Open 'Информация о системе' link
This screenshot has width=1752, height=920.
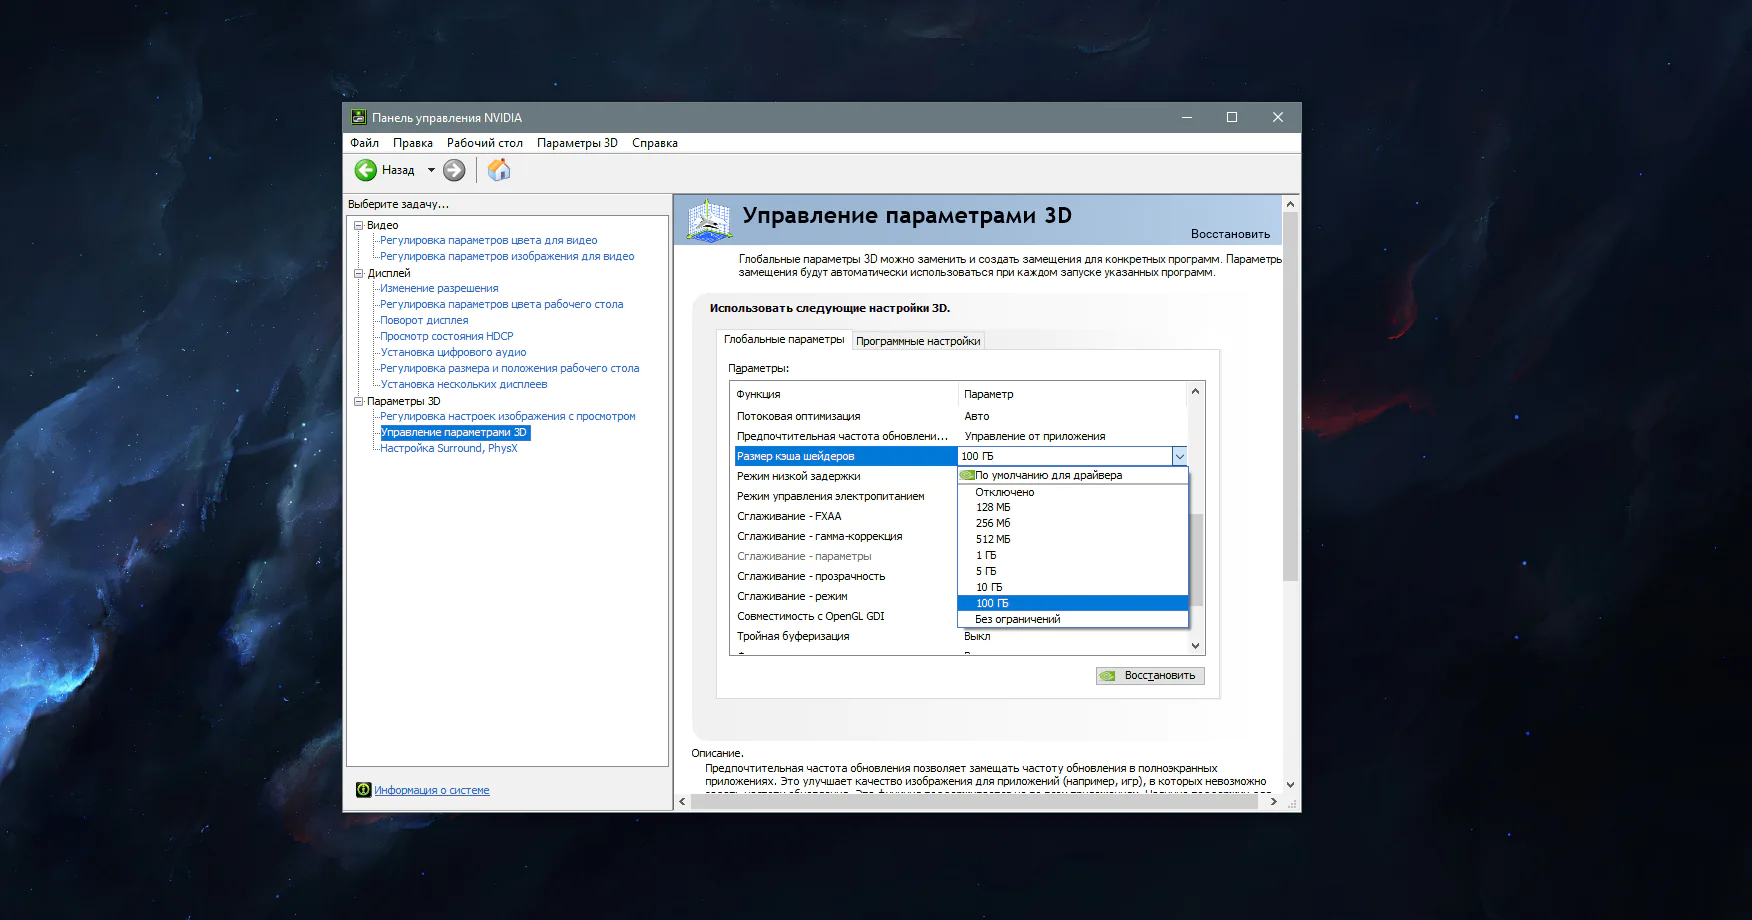pyautogui.click(x=431, y=790)
